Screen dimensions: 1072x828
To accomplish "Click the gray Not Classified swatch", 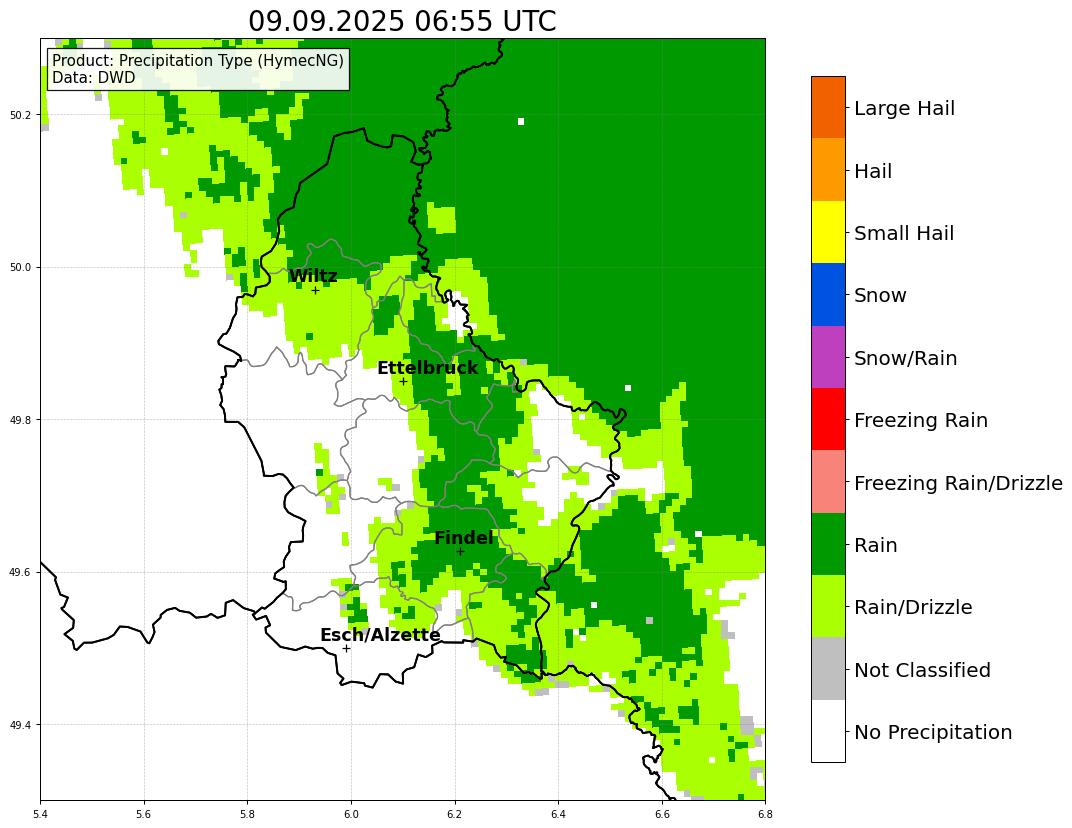I will (828, 669).
